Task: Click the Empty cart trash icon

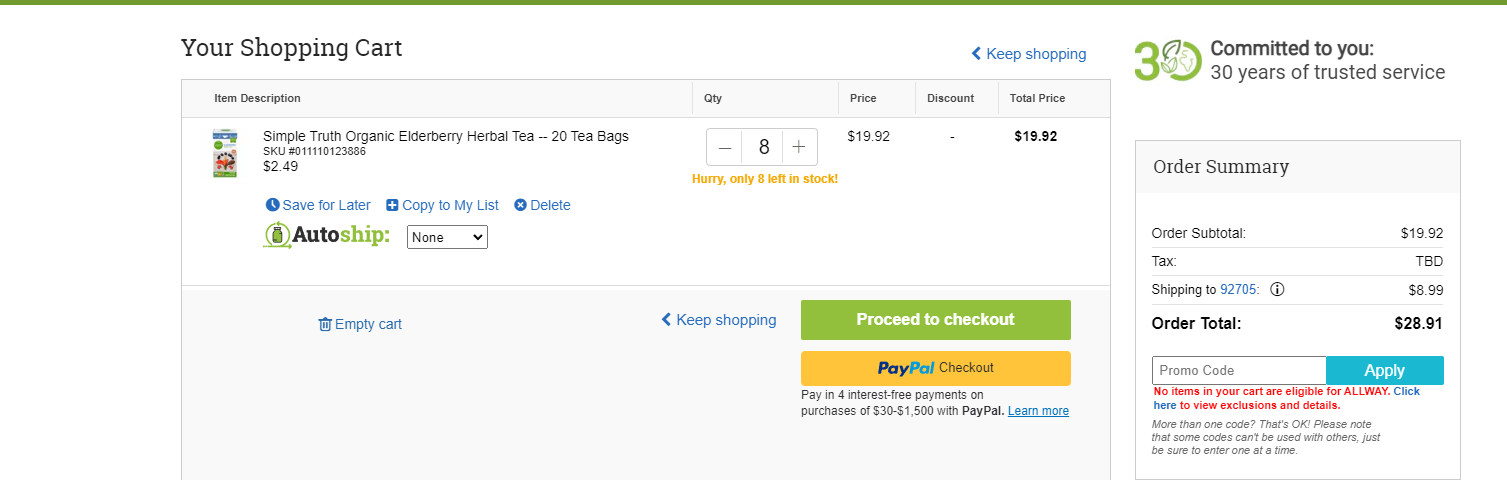Action: 325,324
